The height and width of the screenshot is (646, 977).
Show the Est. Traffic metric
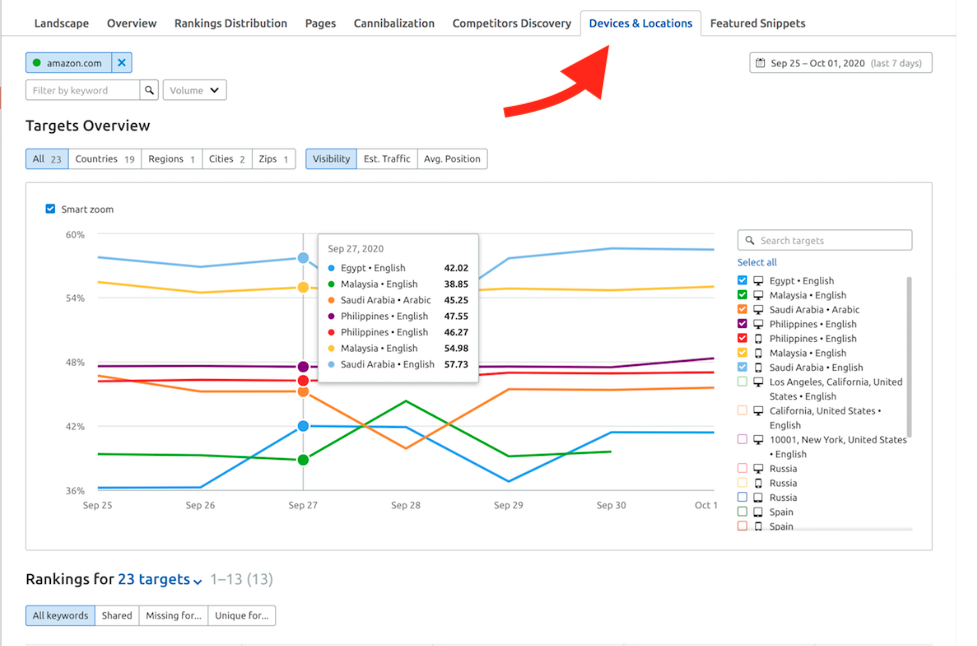pyautogui.click(x=387, y=159)
